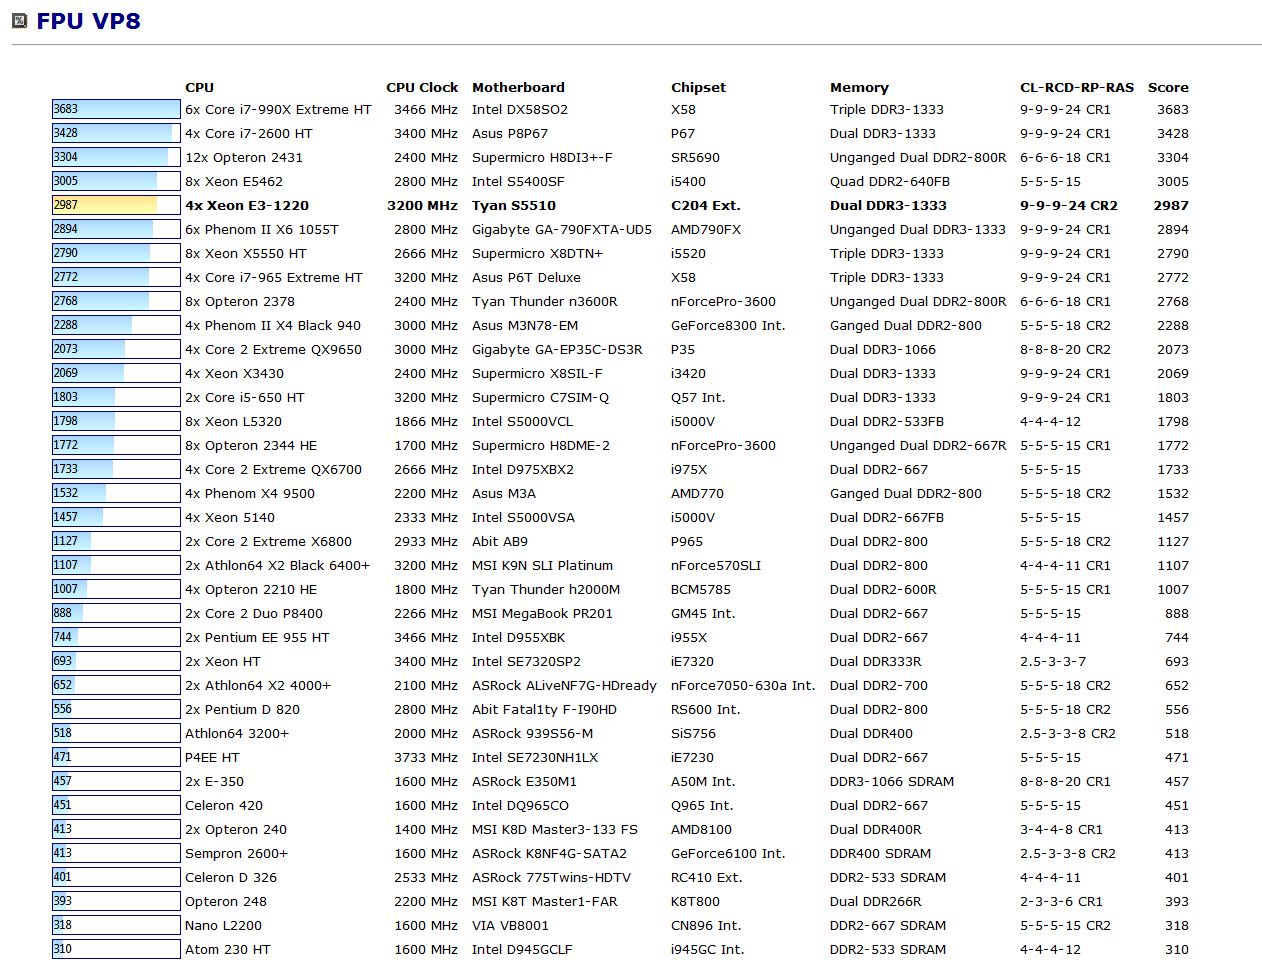Click the 1866 MHz CPU clock cell

(426, 421)
